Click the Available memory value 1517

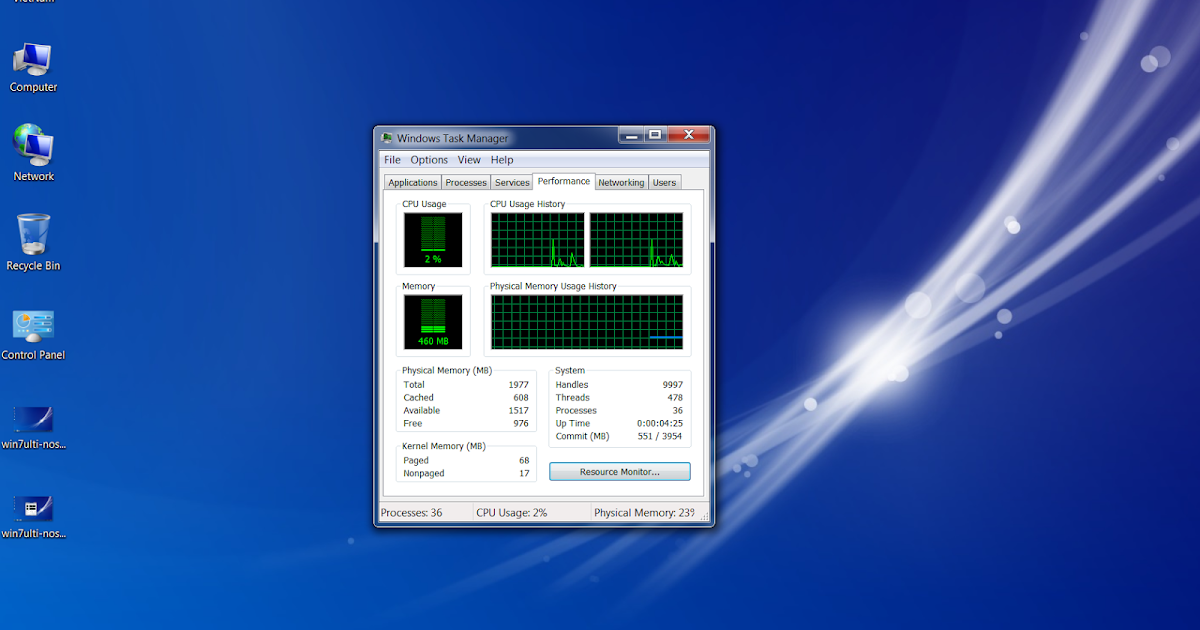(518, 411)
